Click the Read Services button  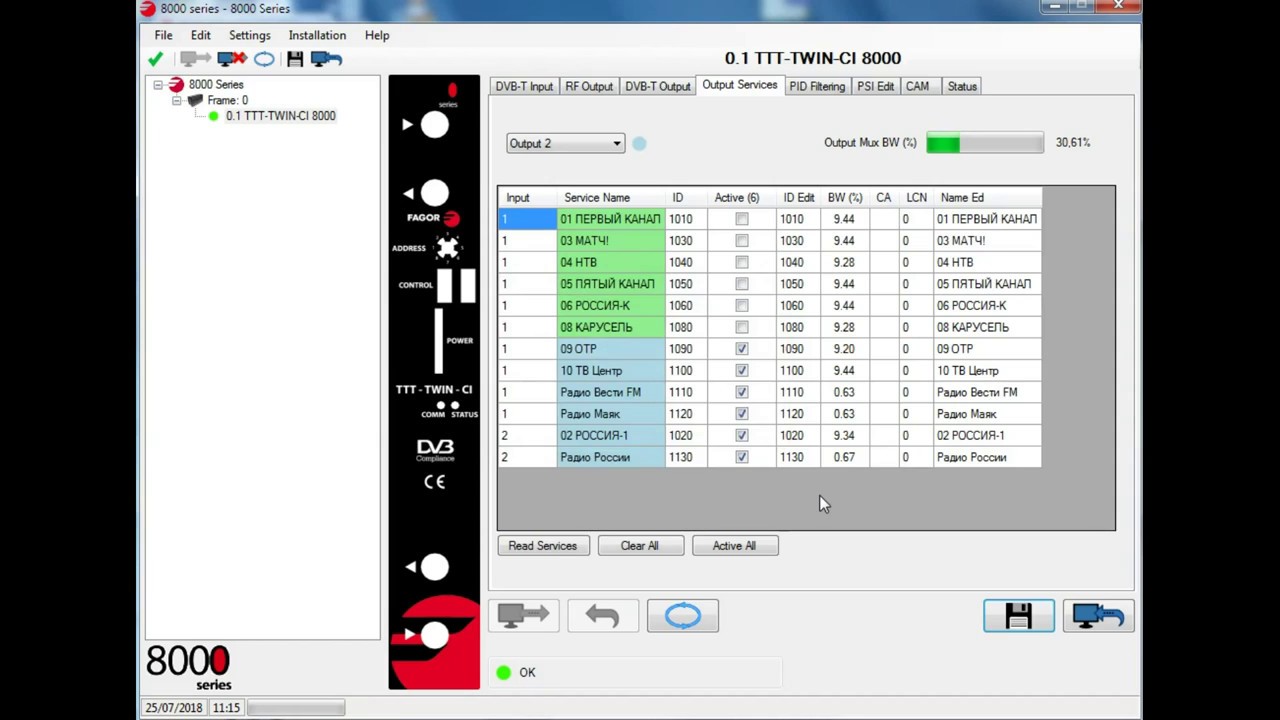pyautogui.click(x=543, y=546)
